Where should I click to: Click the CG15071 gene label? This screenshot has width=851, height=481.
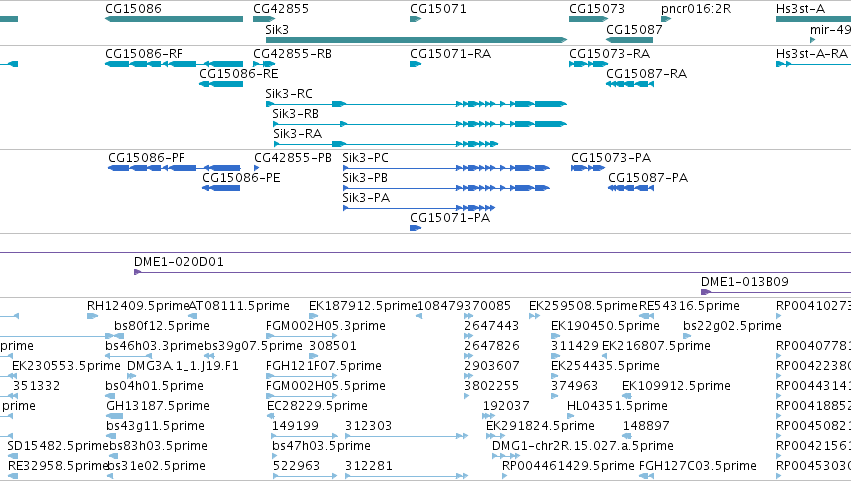[x=438, y=9]
